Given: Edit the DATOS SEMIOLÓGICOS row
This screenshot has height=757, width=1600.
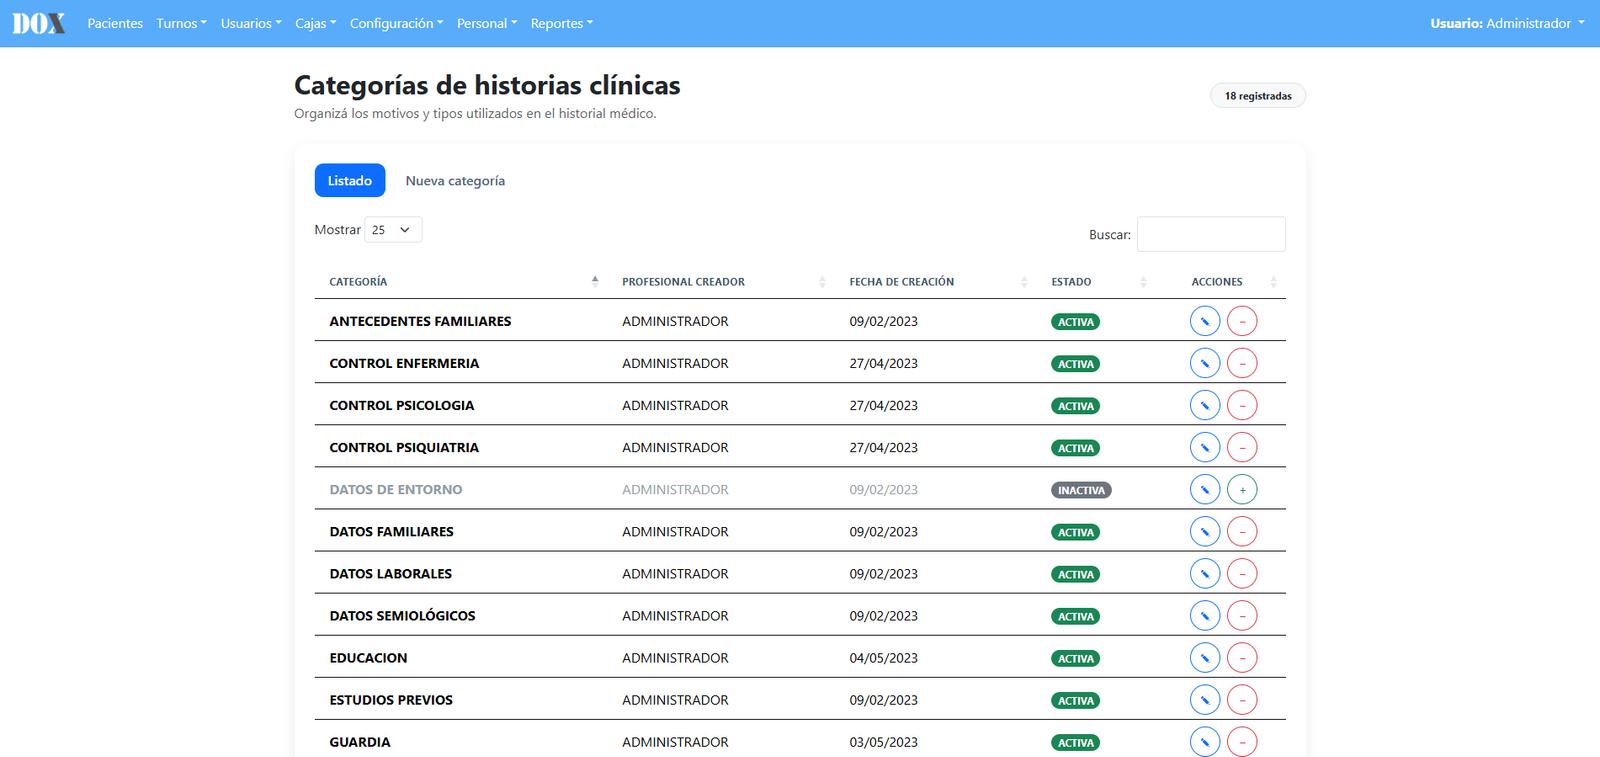Looking at the screenshot, I should (x=1205, y=615).
